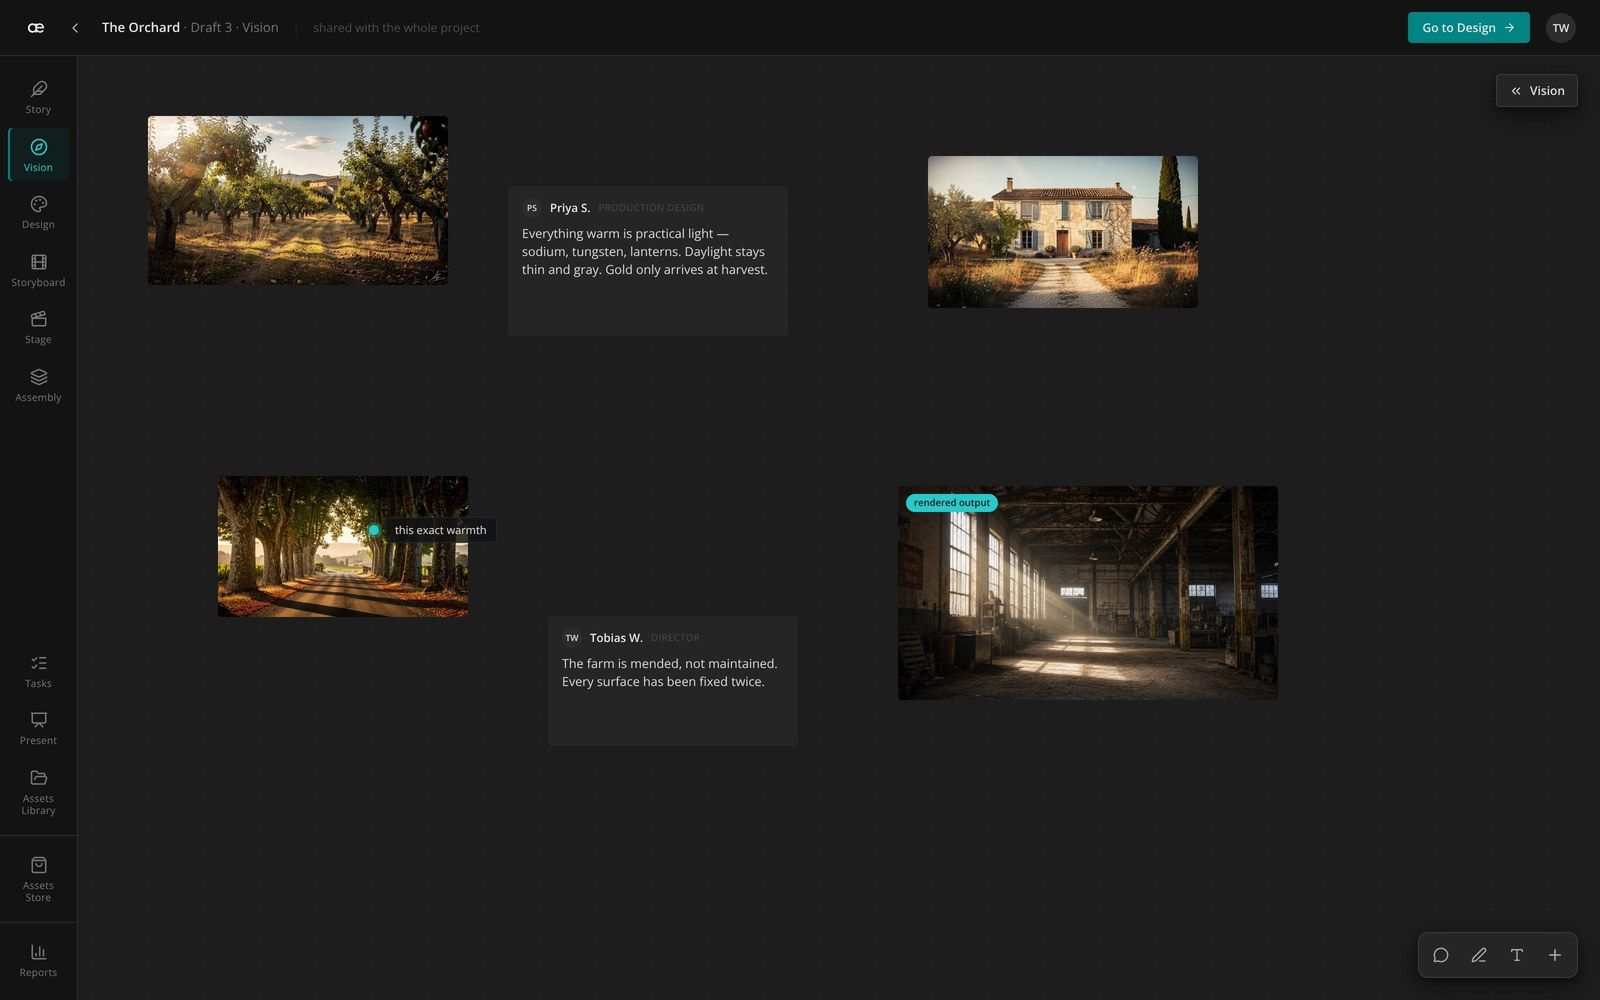Open the Assets Library folder
Screen dimensions: 1600x1000
pos(38,791)
